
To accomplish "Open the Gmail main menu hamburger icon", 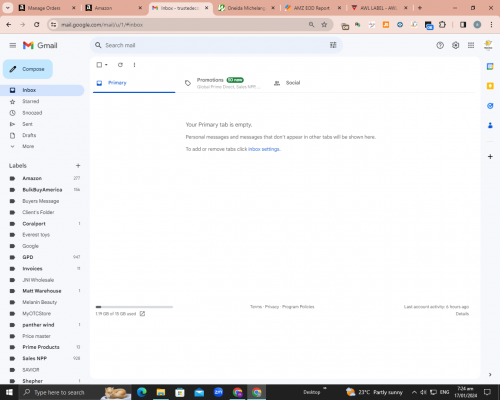I will (13, 45).
